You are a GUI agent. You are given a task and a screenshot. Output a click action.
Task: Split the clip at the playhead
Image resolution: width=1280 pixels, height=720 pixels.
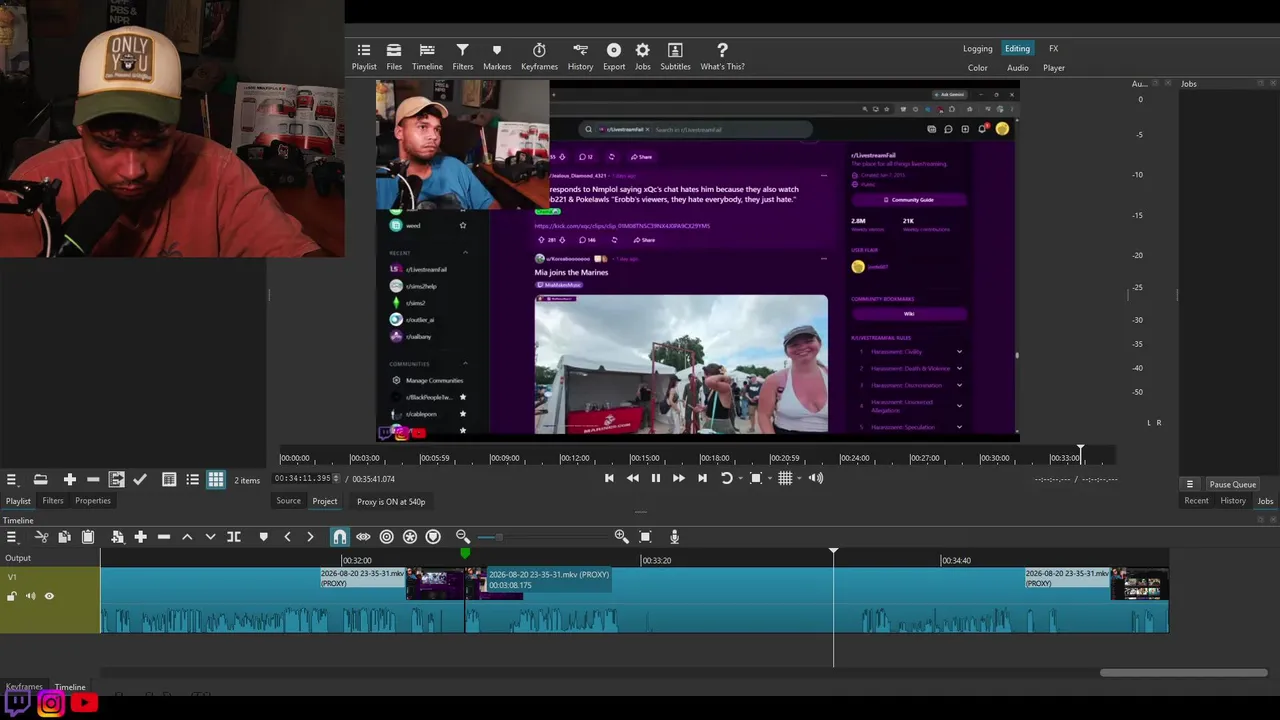[234, 537]
